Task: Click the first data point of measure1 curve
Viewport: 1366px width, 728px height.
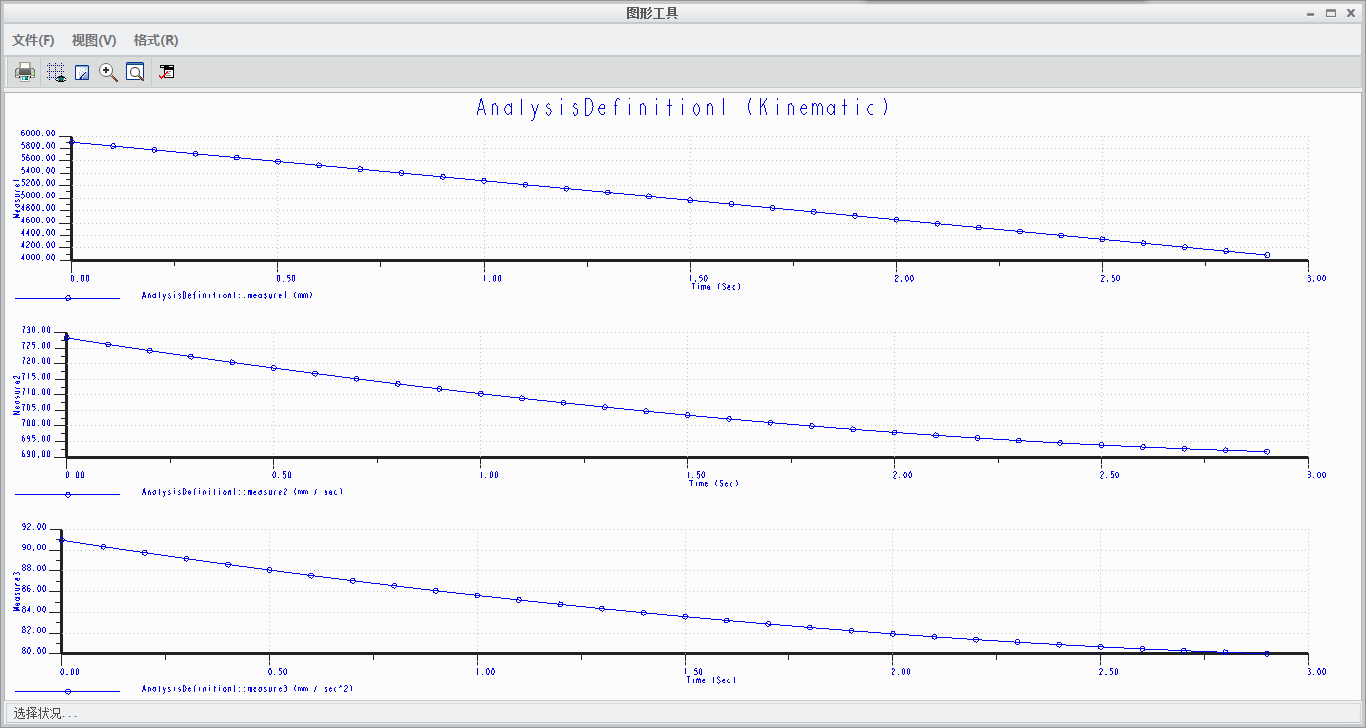Action: point(72,142)
